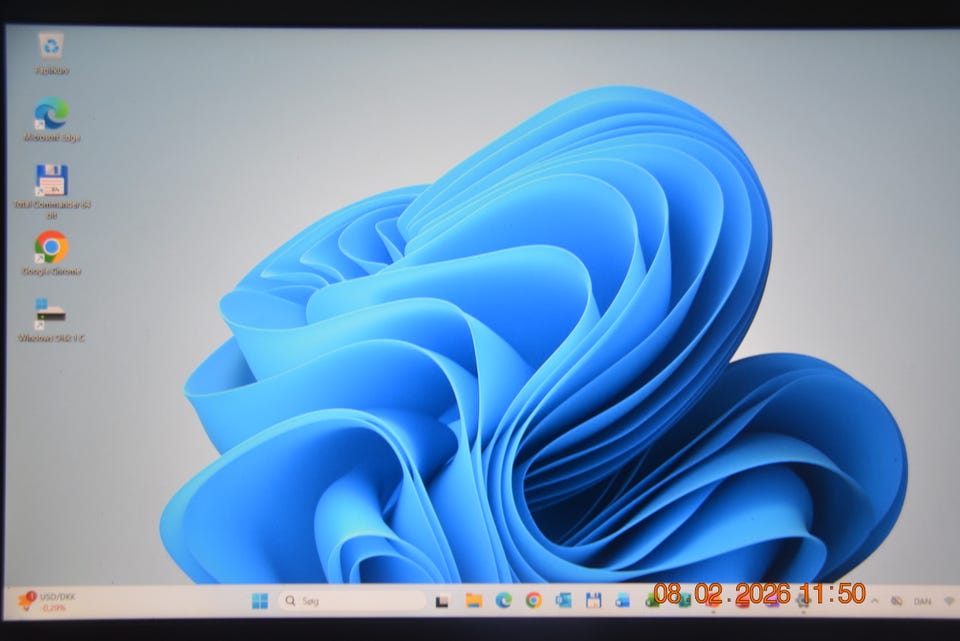The width and height of the screenshot is (960, 641).
Task: Select the Total Commander 64 bit desktop shortcut
Action: tap(51, 192)
